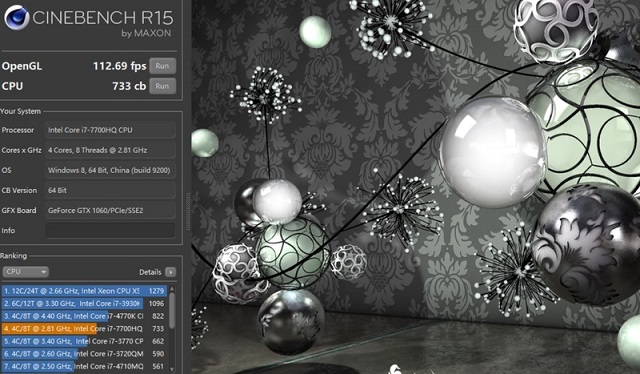Run the OpenGL benchmark test

pyautogui.click(x=162, y=66)
